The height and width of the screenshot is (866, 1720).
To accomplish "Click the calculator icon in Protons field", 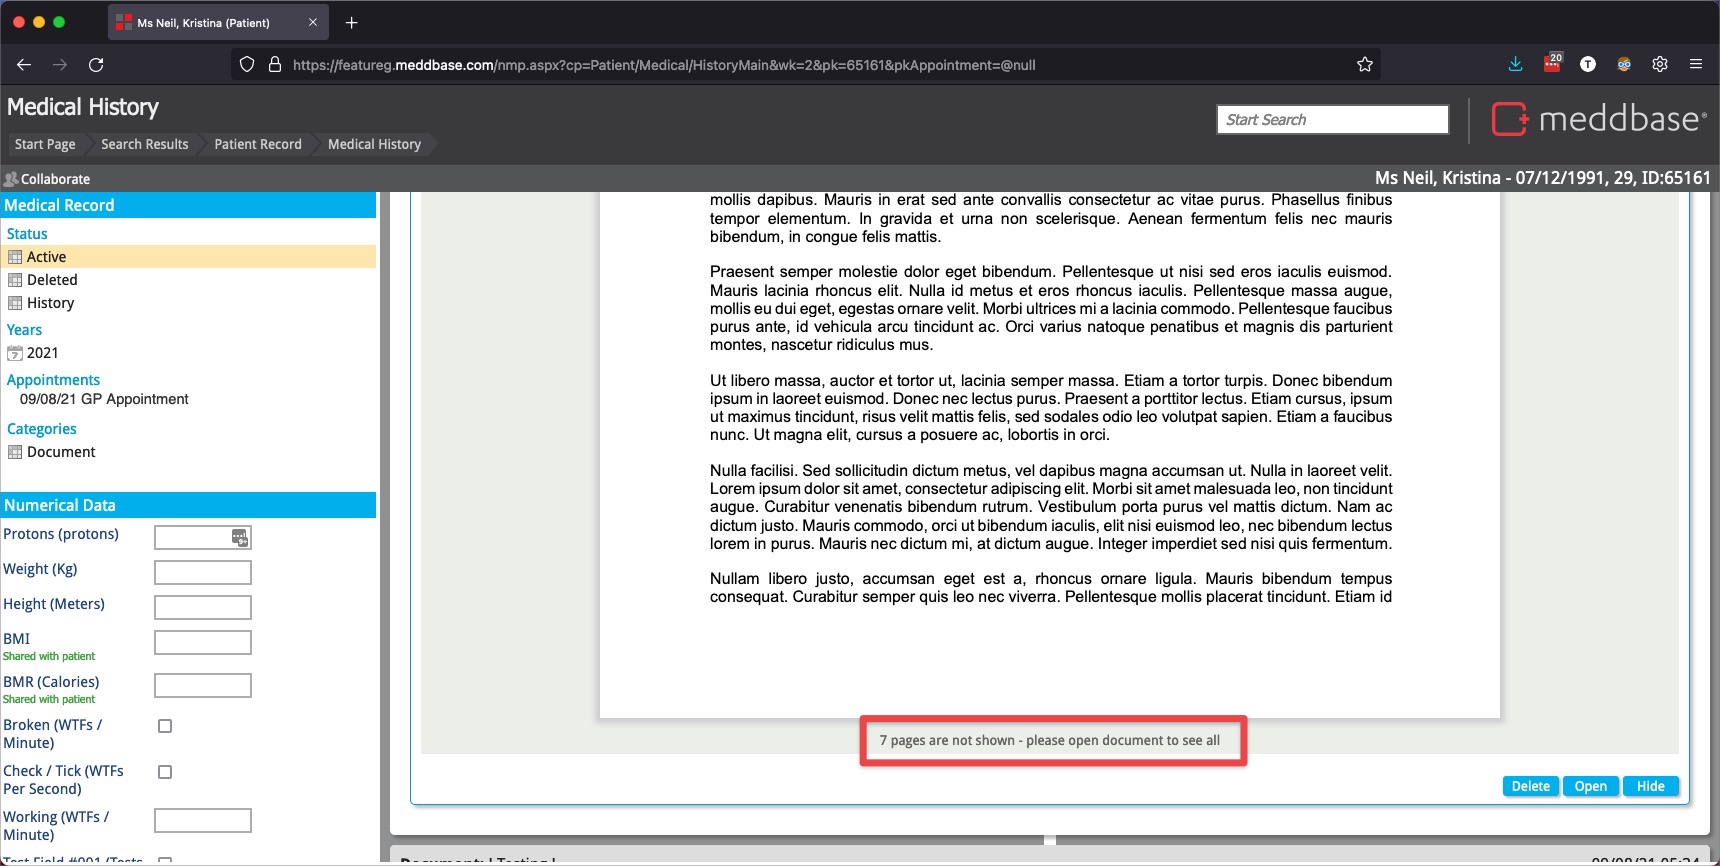I will coord(240,538).
